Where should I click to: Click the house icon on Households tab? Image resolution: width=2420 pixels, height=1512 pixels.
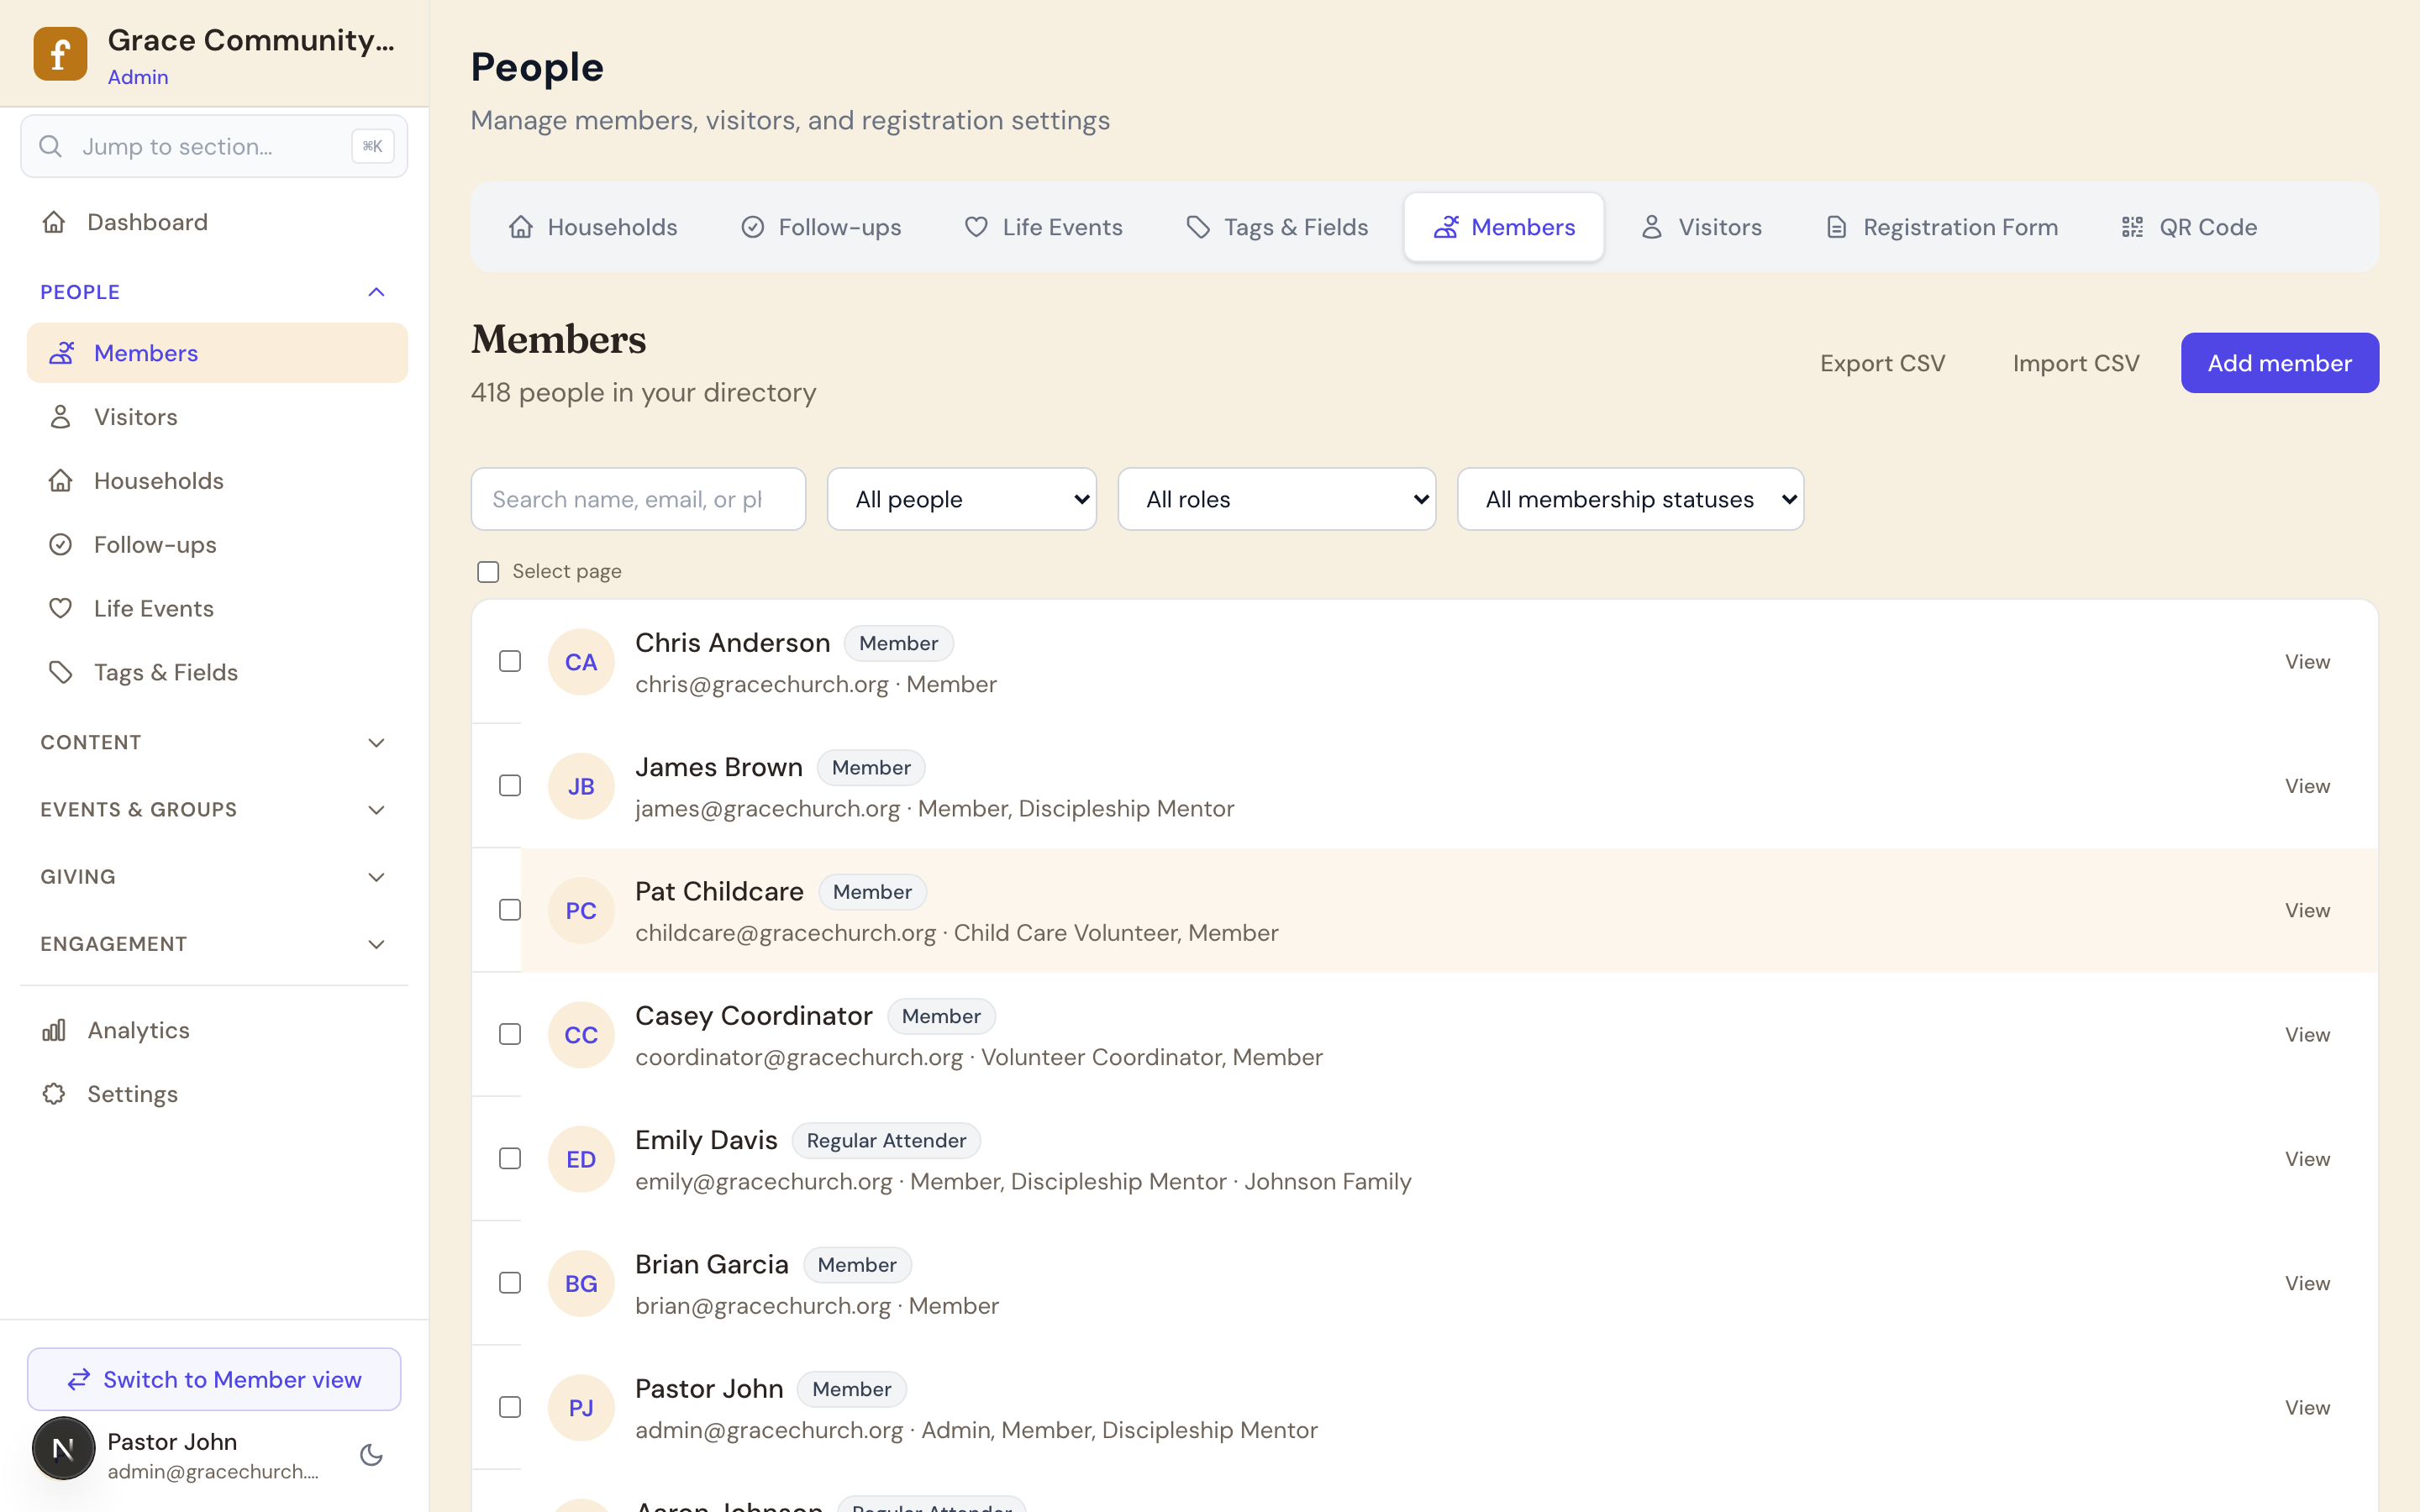[521, 227]
